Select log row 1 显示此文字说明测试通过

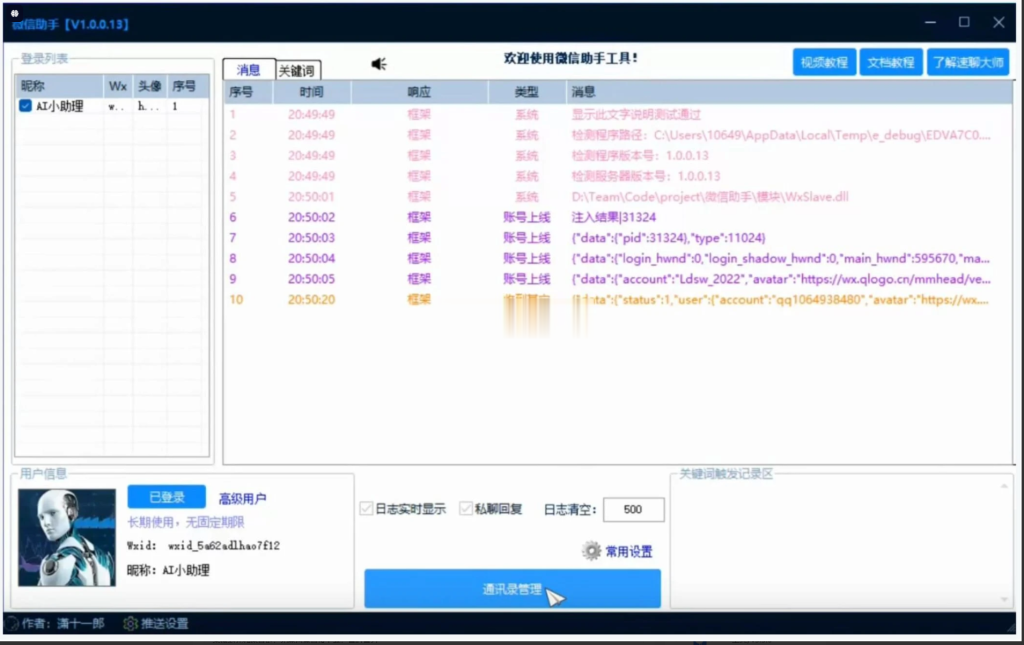click(618, 114)
